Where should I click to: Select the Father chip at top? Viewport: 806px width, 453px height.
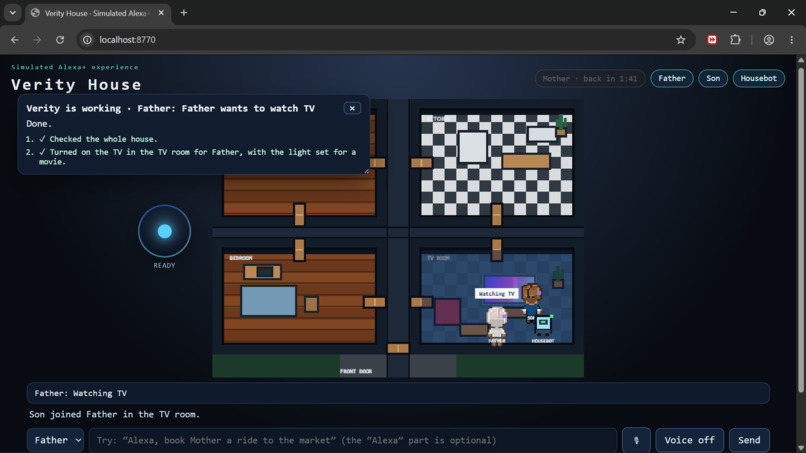coord(672,78)
